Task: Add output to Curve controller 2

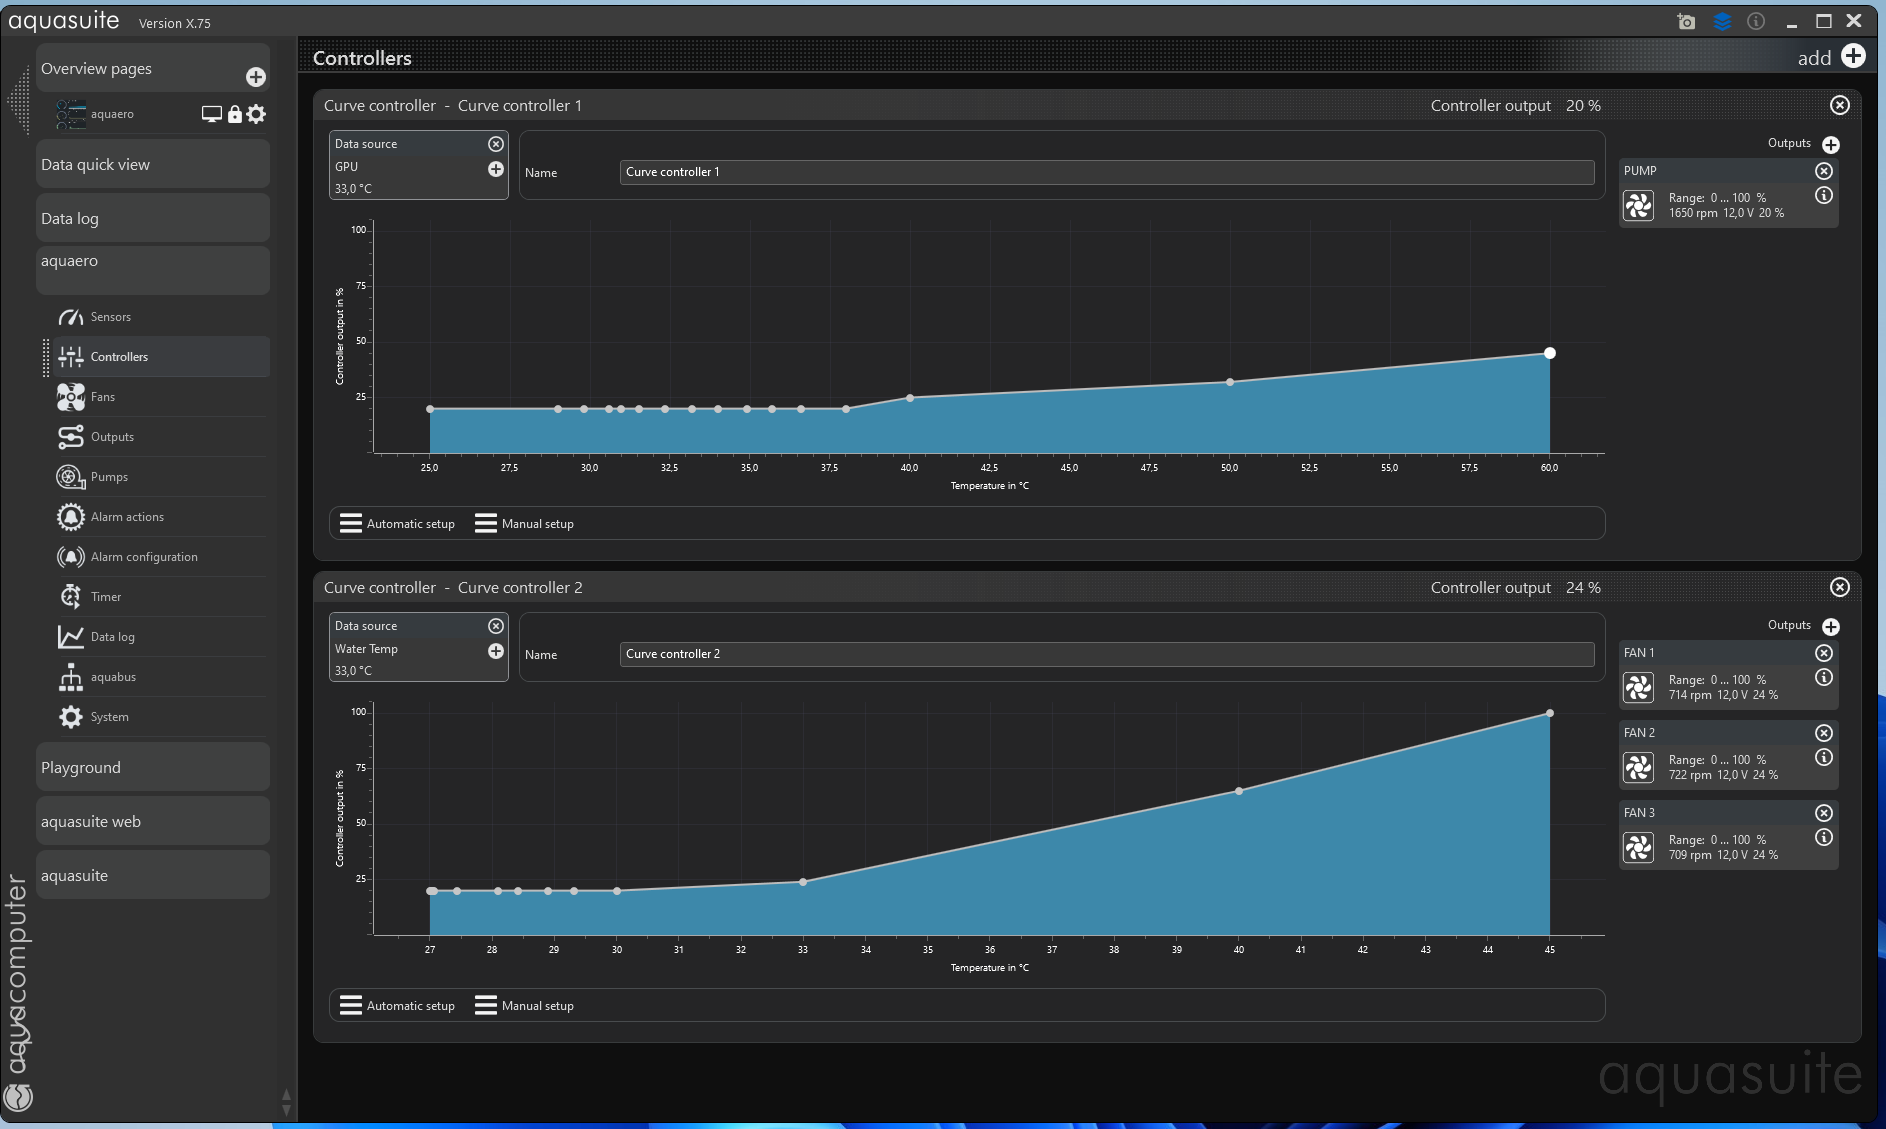Action: point(1831,626)
